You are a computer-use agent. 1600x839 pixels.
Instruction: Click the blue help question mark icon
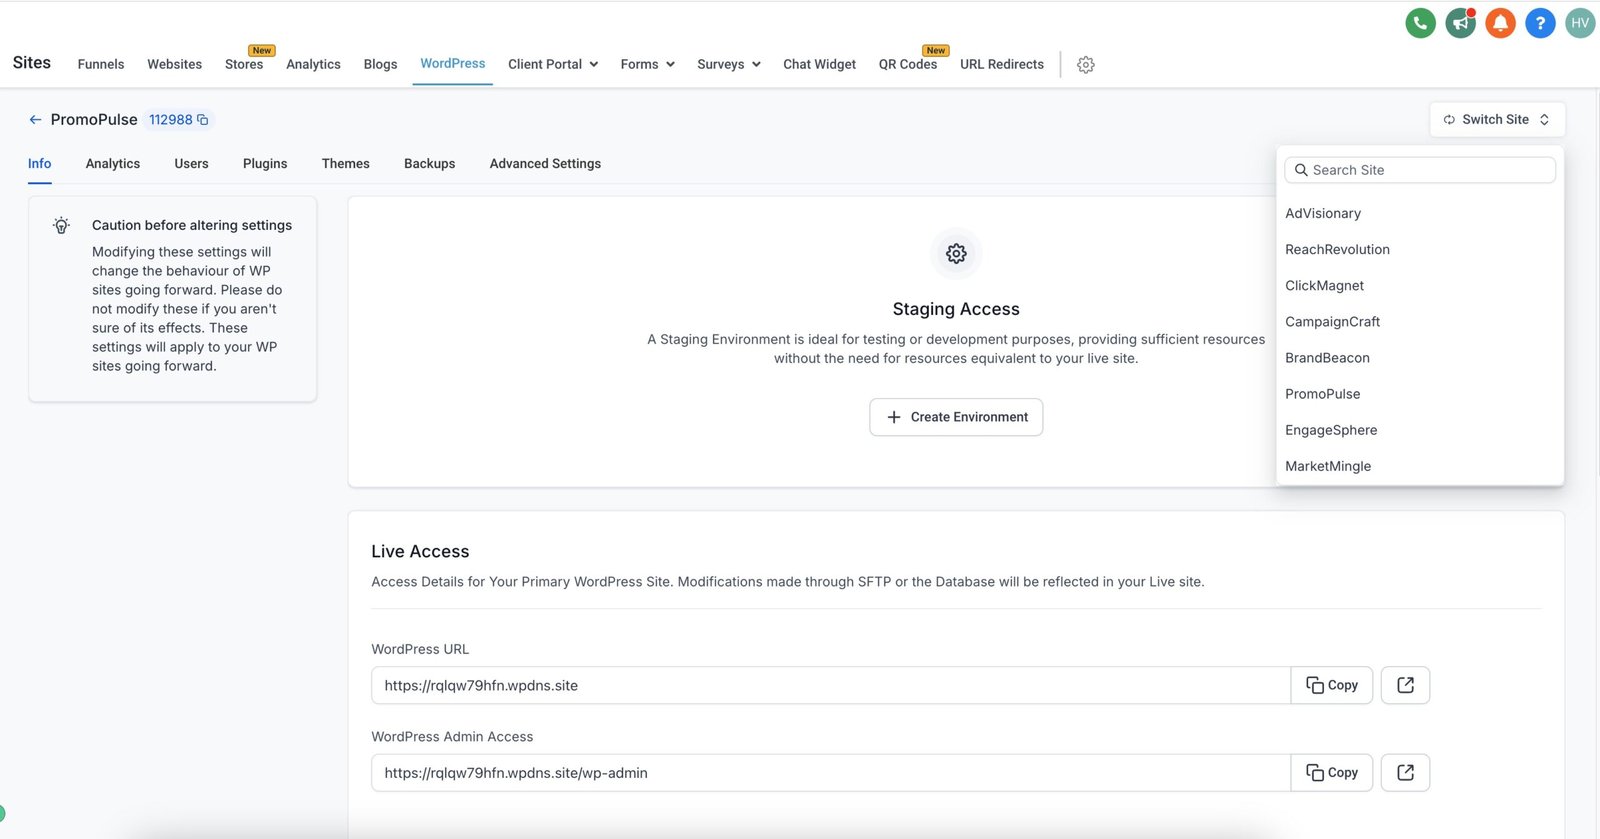click(x=1540, y=23)
